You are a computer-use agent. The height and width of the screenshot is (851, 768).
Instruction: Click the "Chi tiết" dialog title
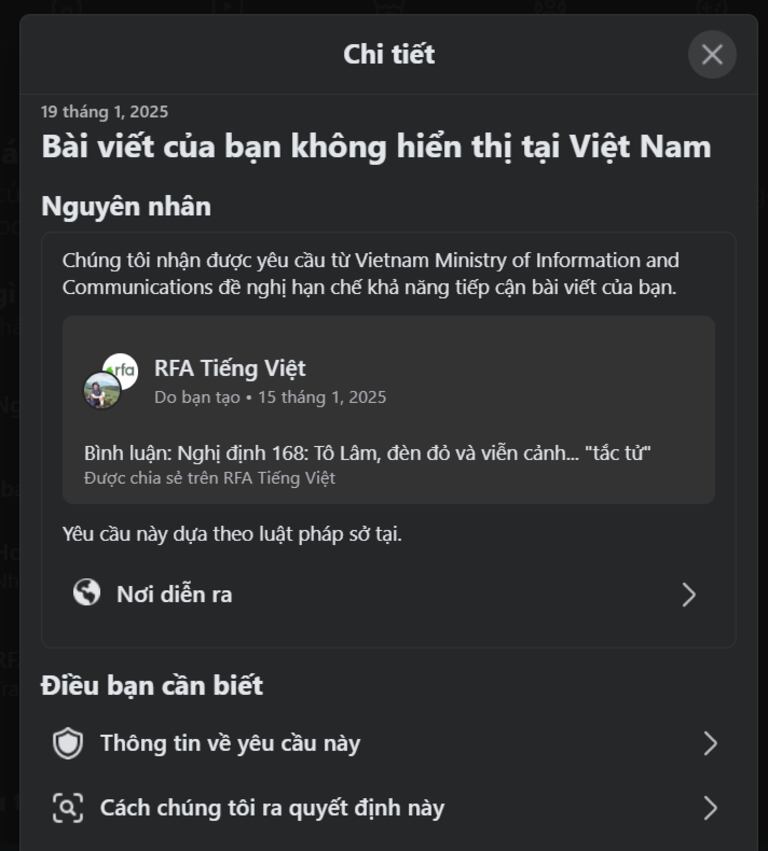click(x=390, y=55)
